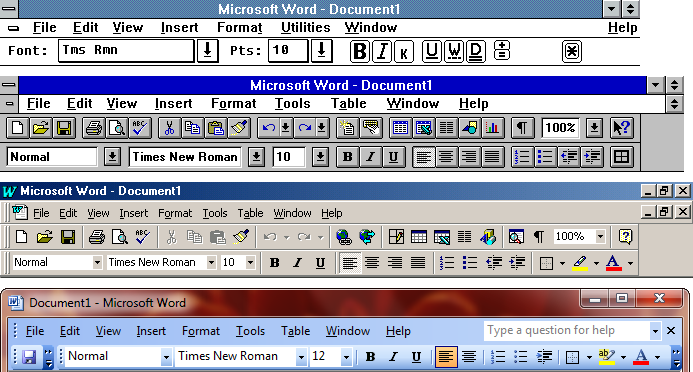Click Tables and Borders pencil icon in W-logo window
Image resolution: width=693 pixels, height=372 pixels.
coord(396,237)
